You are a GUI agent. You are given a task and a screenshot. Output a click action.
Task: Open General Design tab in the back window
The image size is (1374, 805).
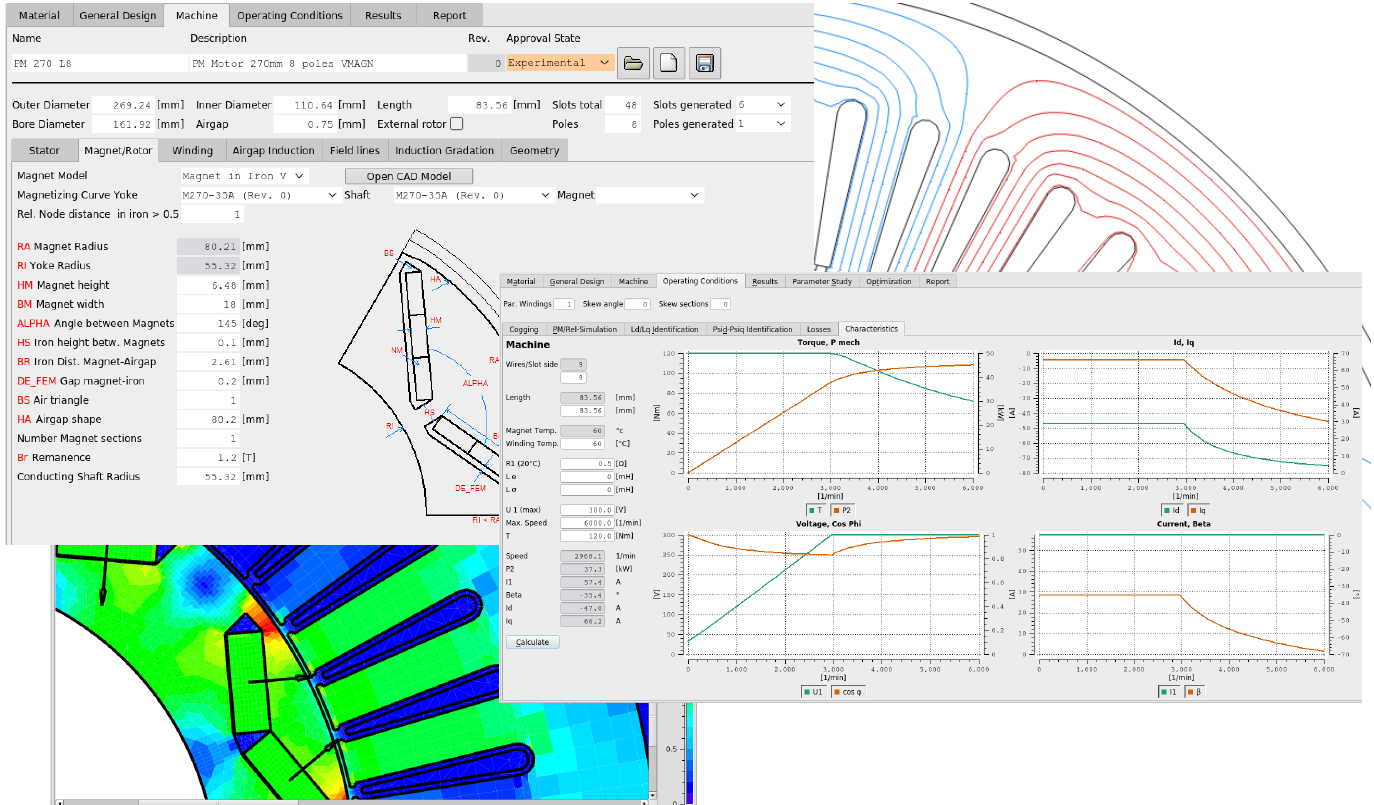tap(117, 15)
